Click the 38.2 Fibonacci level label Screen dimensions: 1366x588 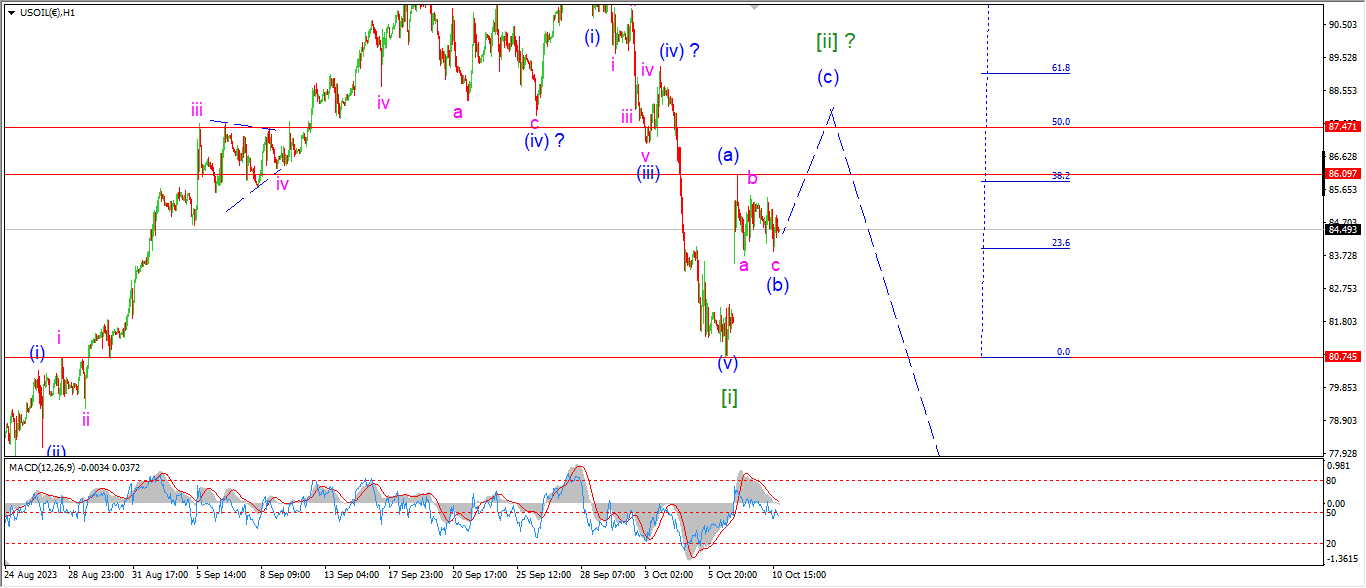pos(1061,175)
